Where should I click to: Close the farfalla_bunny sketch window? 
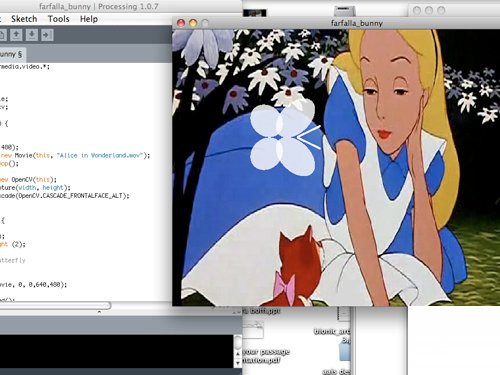[x=181, y=23]
